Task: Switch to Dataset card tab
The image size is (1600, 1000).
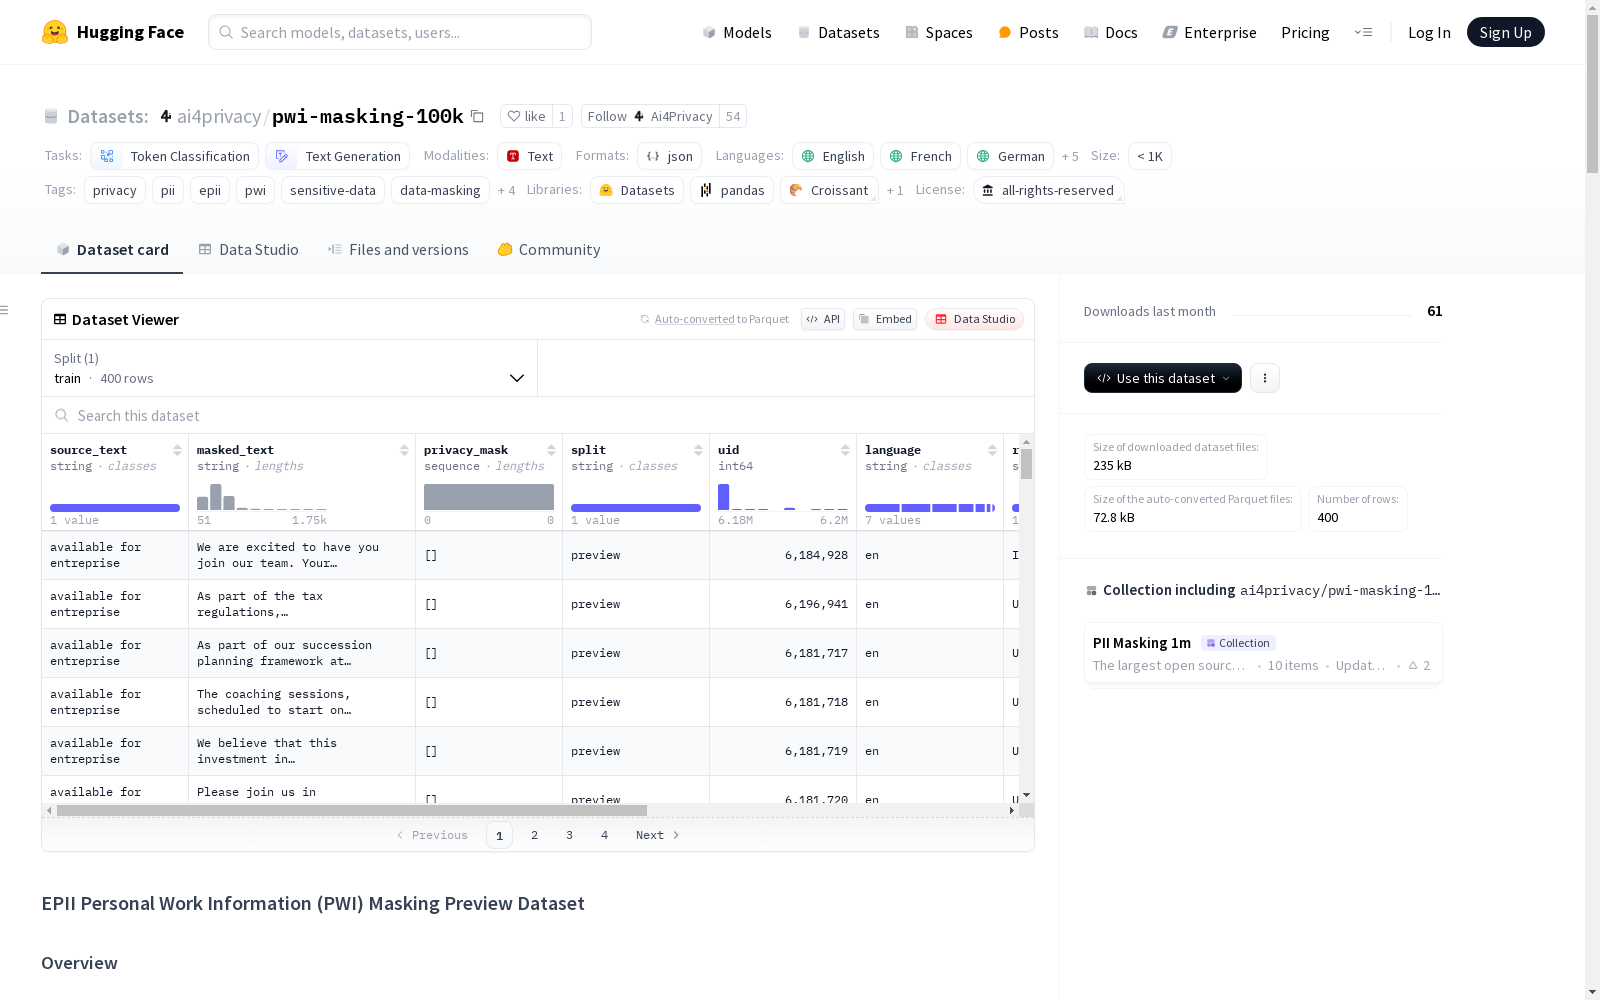Action: [x=112, y=249]
